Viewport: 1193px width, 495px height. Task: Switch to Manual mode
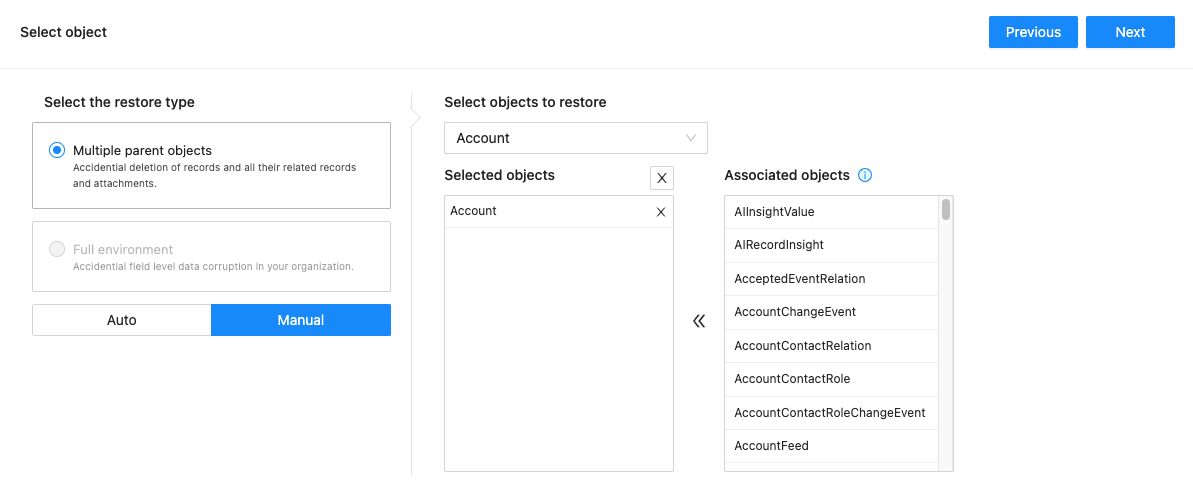[x=301, y=320]
